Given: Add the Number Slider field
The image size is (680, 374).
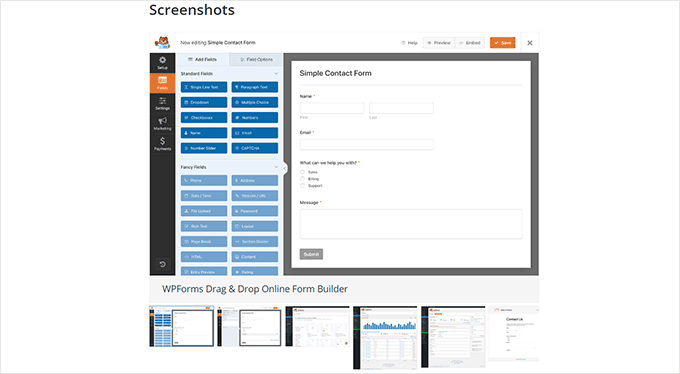Looking at the screenshot, I should pos(204,148).
